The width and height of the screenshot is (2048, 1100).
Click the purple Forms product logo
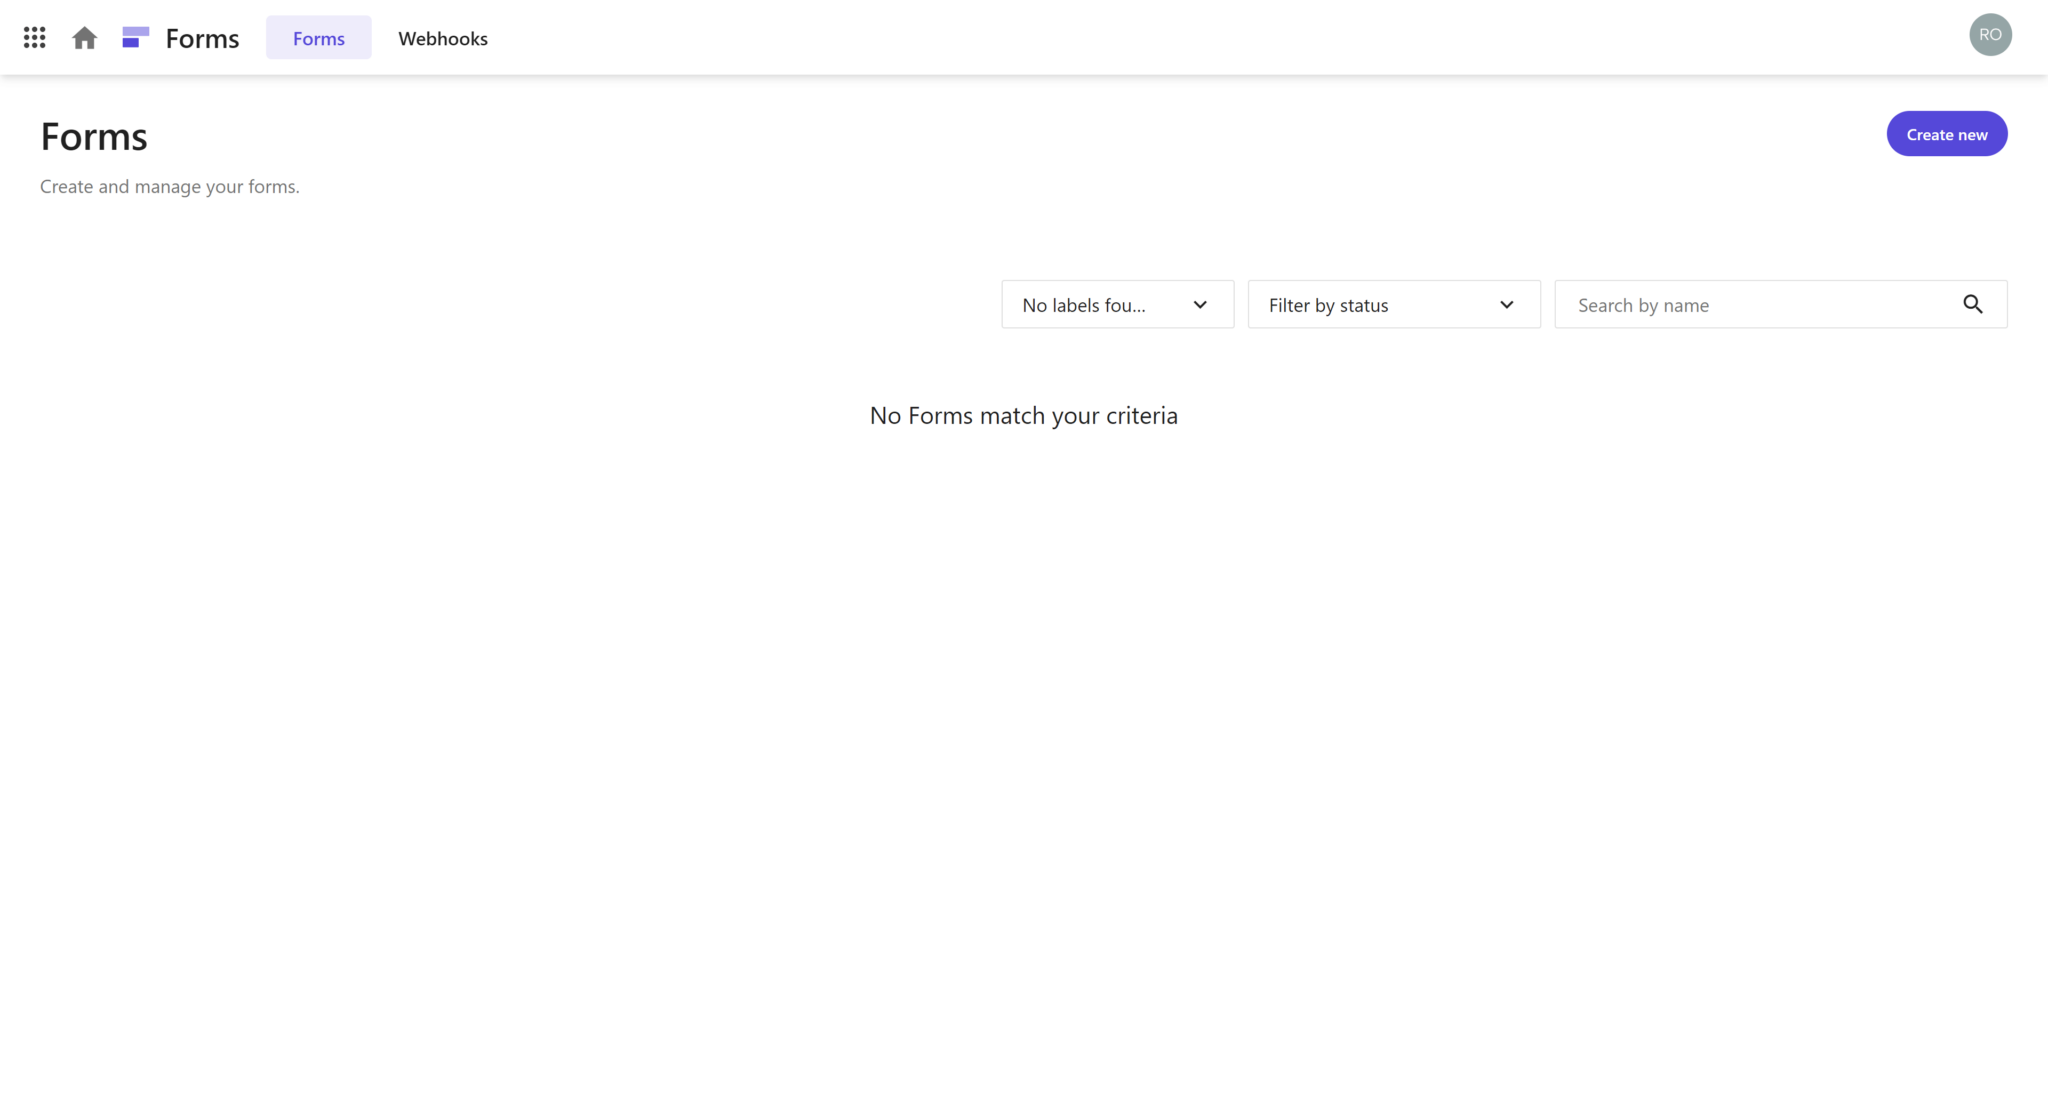[135, 36]
